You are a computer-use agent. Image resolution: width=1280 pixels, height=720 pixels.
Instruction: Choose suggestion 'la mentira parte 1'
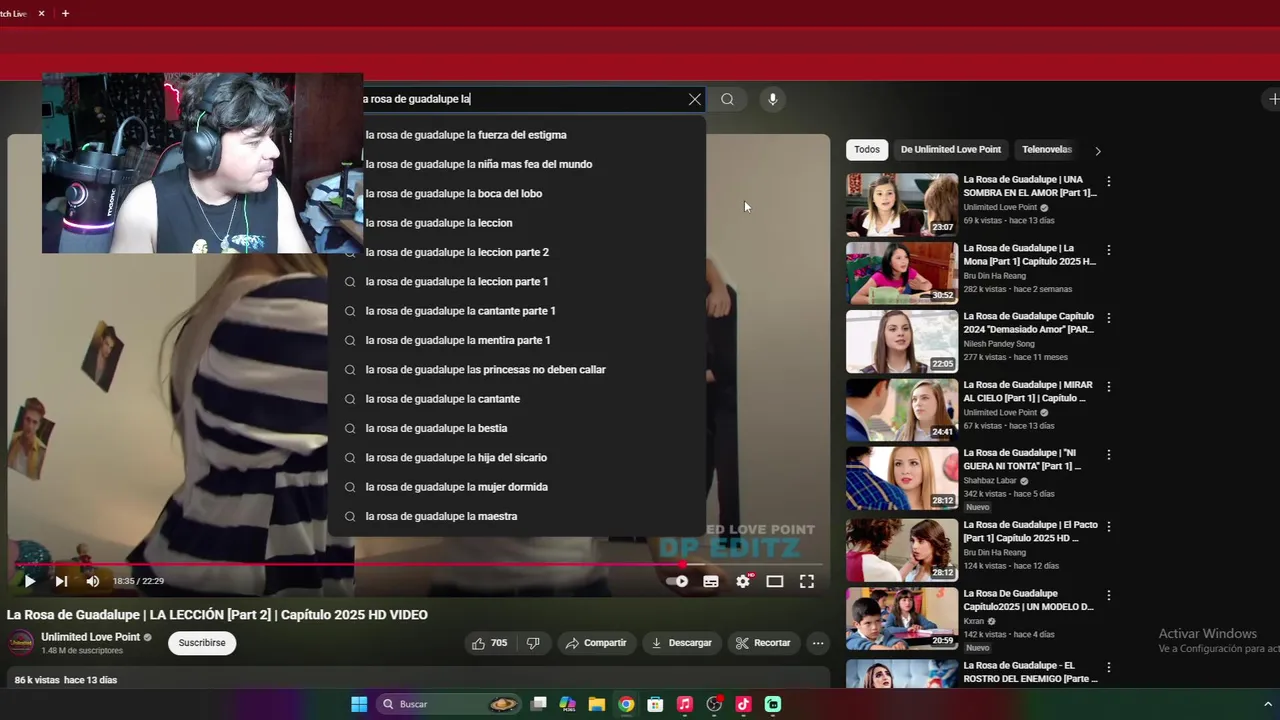[x=517, y=340]
